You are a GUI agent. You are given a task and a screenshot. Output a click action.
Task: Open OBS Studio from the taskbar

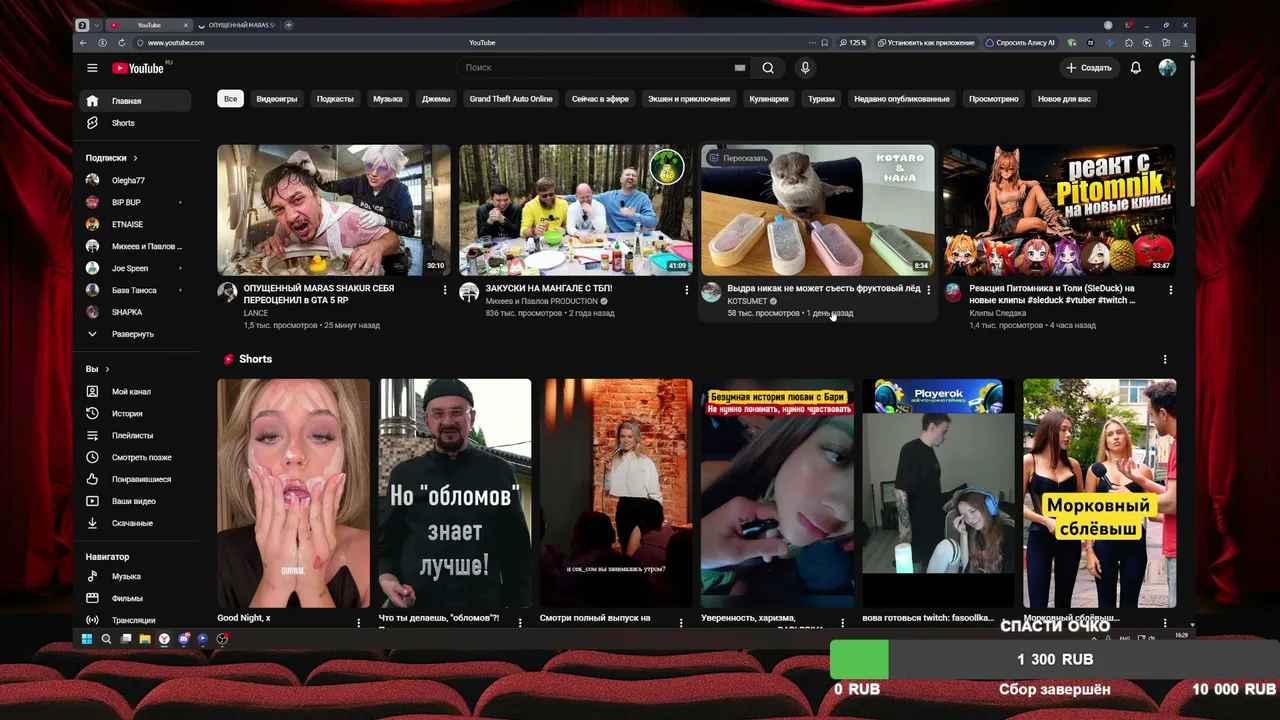pyautogui.click(x=222, y=639)
